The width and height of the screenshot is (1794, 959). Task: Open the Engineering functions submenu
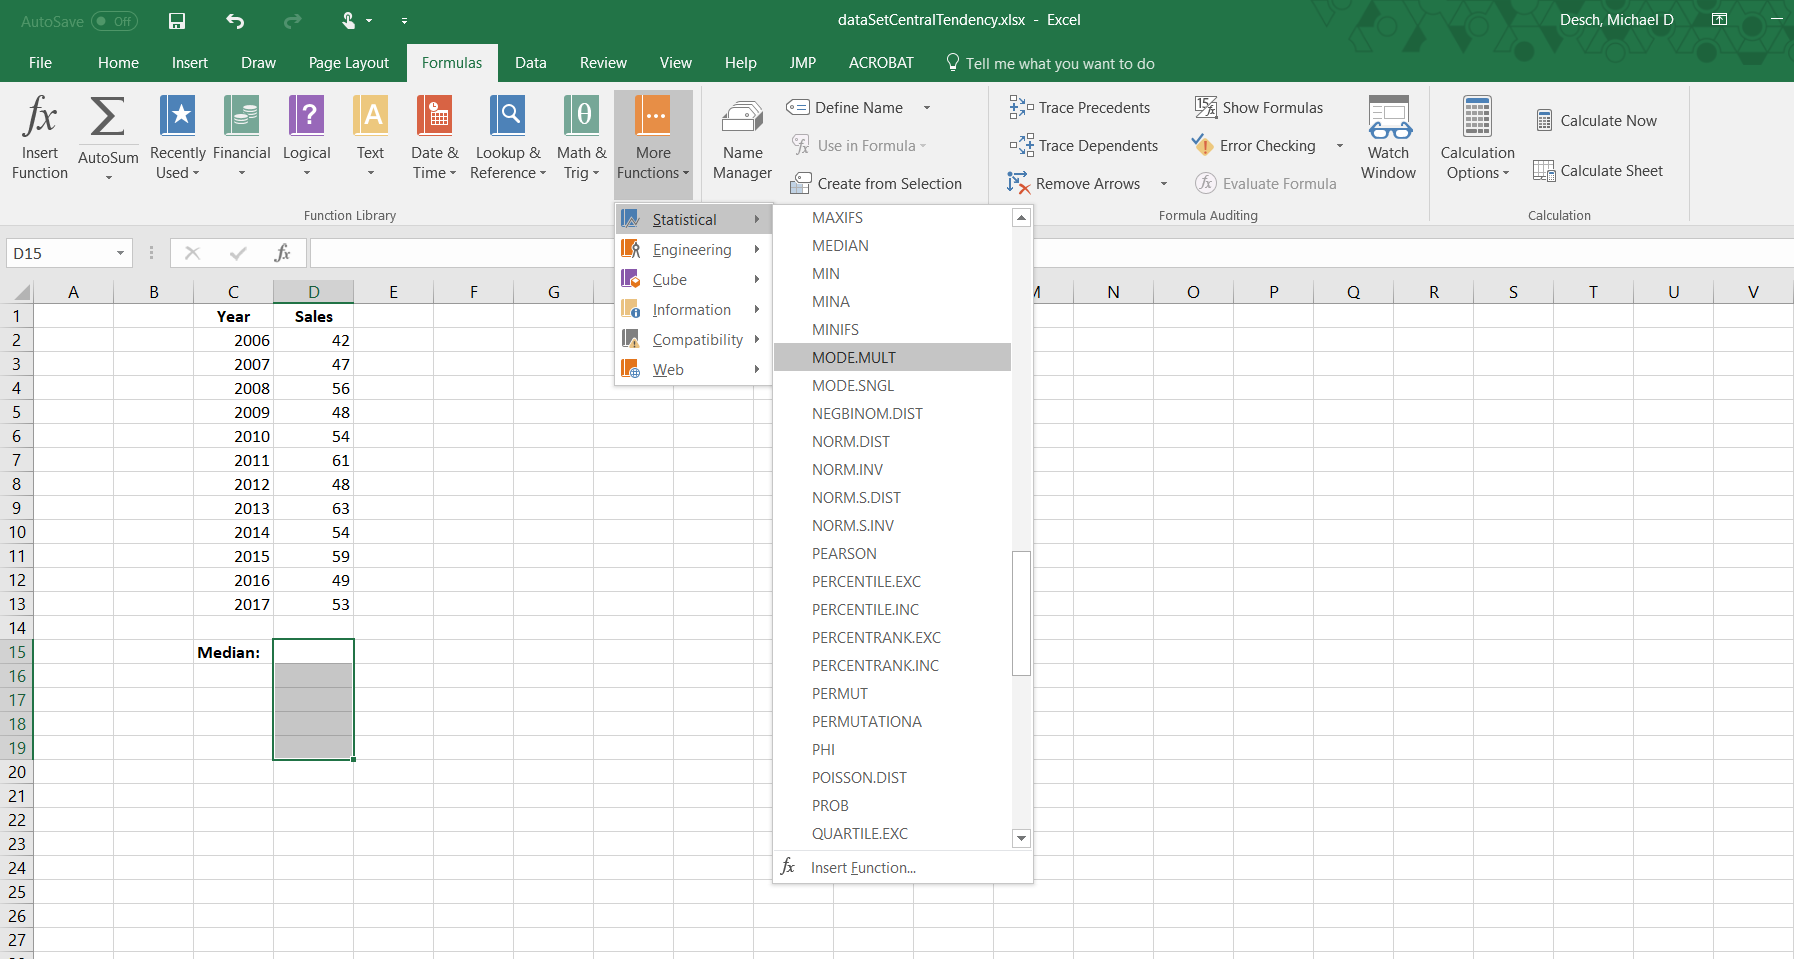click(692, 250)
